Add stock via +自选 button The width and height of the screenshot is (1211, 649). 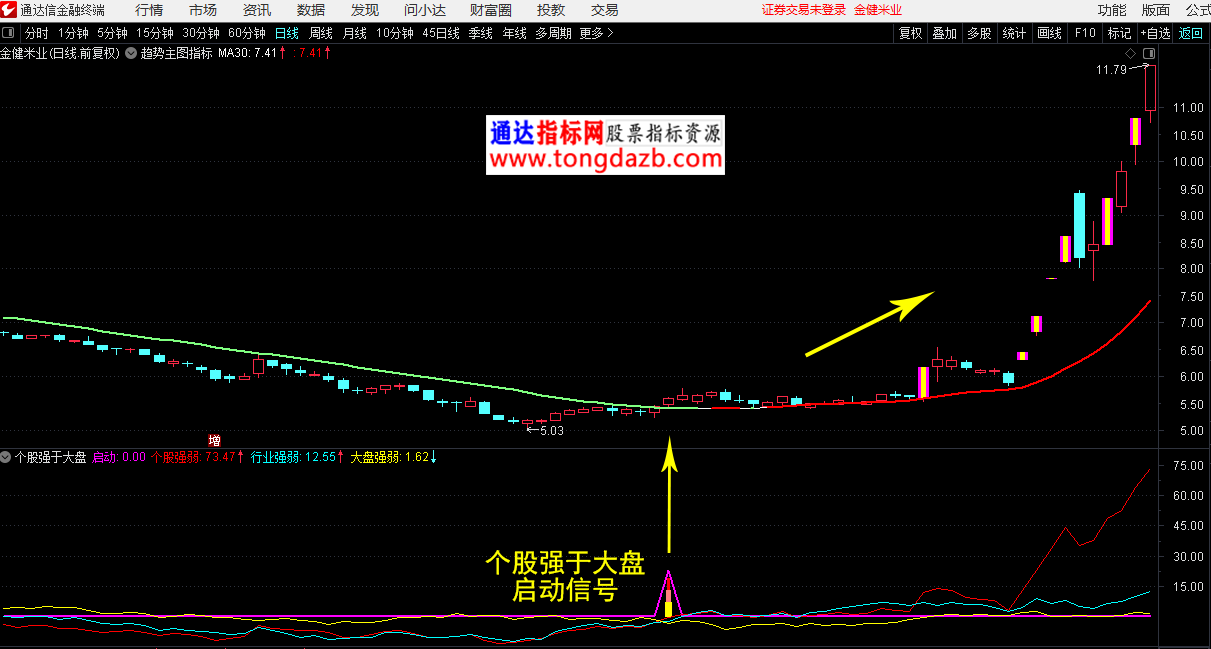pos(1155,33)
